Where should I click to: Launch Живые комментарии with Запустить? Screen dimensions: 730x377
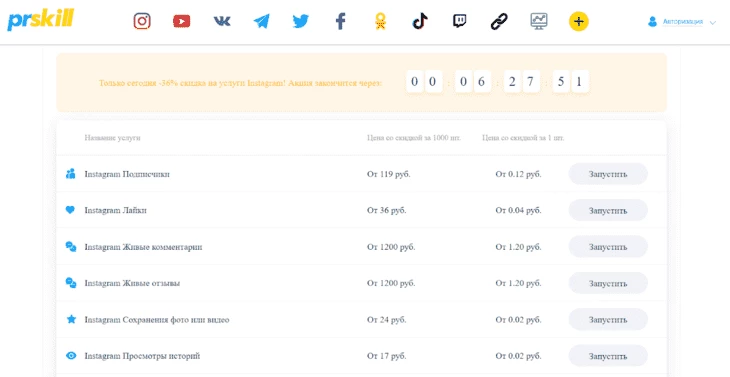coord(608,247)
